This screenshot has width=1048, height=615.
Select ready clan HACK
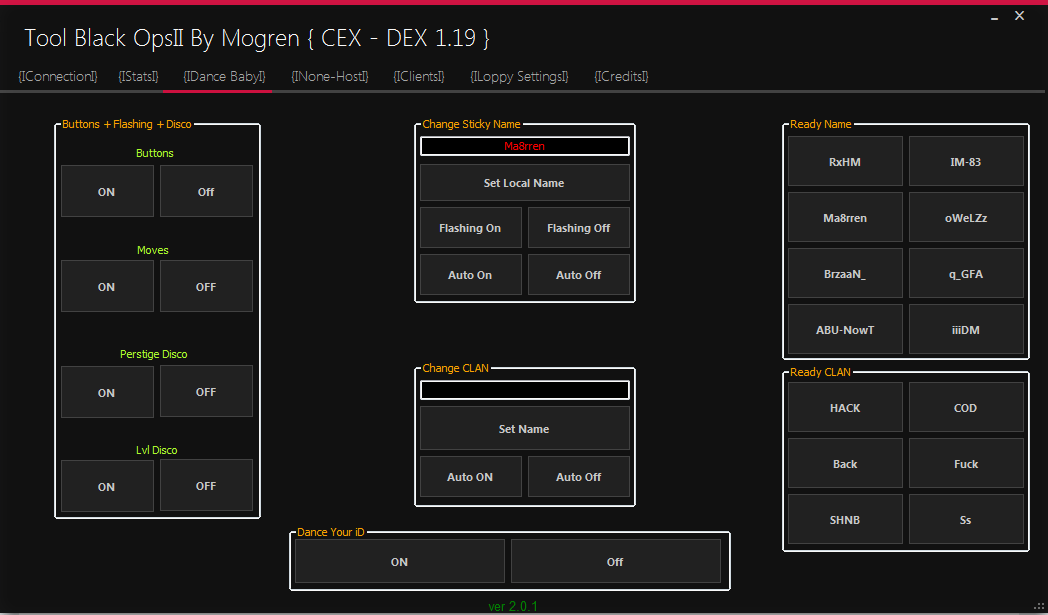(x=845, y=407)
